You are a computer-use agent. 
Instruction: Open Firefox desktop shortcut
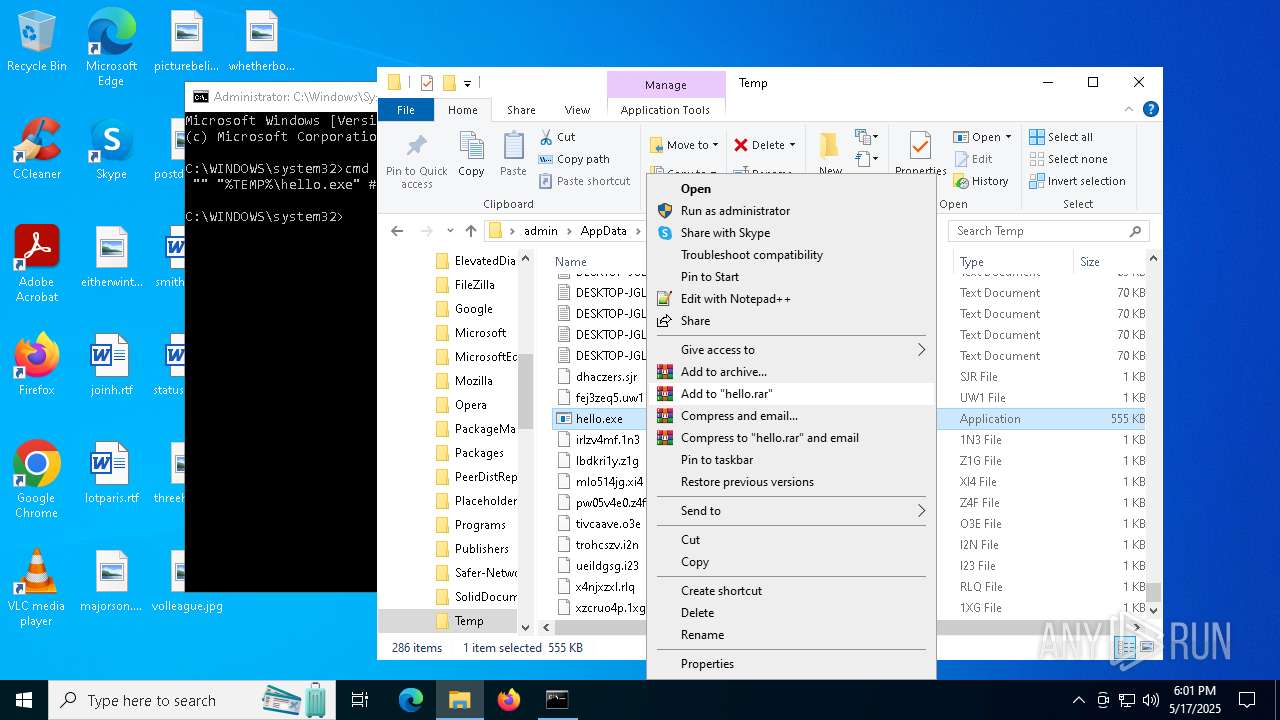click(x=36, y=366)
